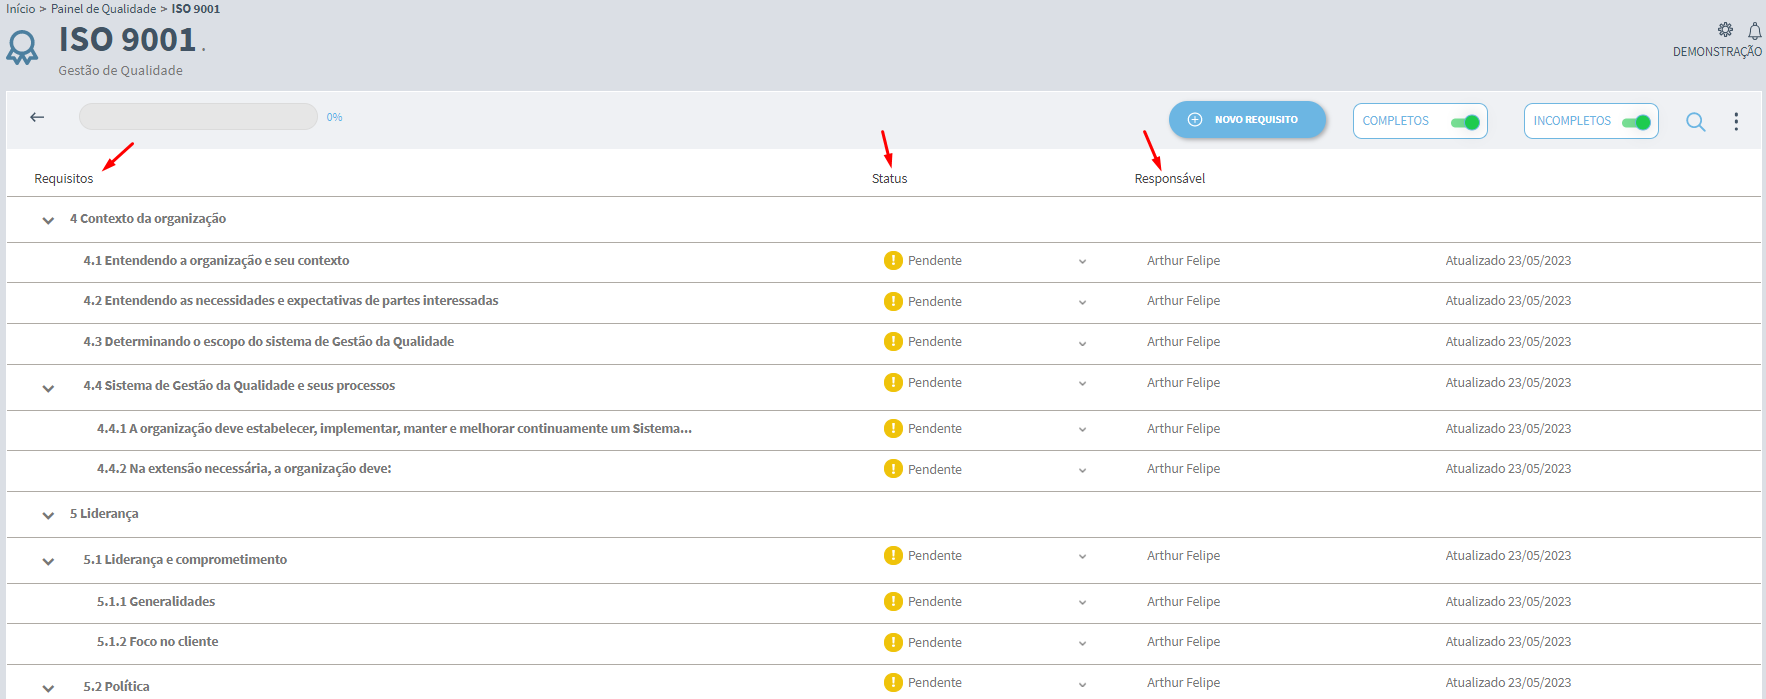
Task: Click the yellow pending icon for requirement 4.3
Action: coord(893,341)
